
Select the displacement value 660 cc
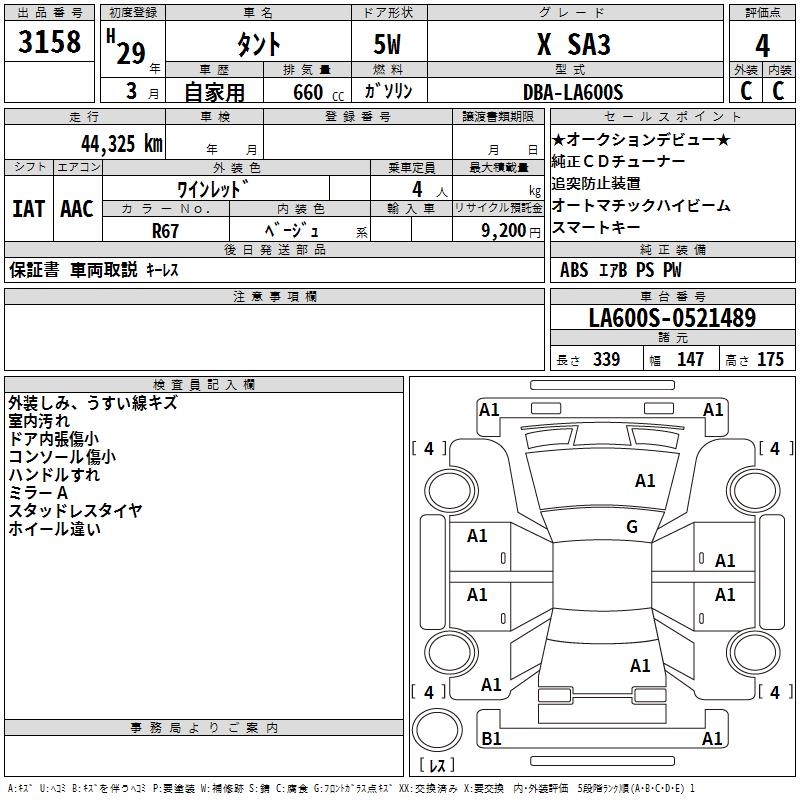(x=319, y=93)
